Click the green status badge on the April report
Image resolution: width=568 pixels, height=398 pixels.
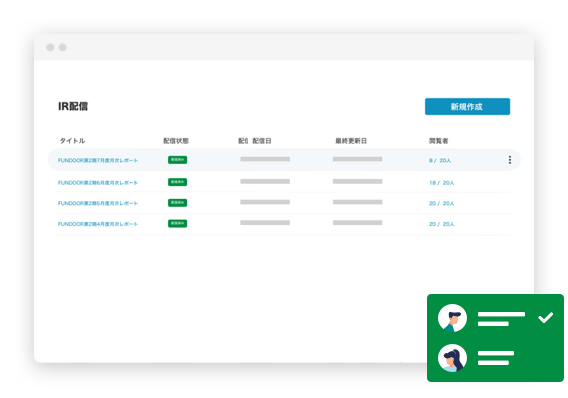click(178, 223)
